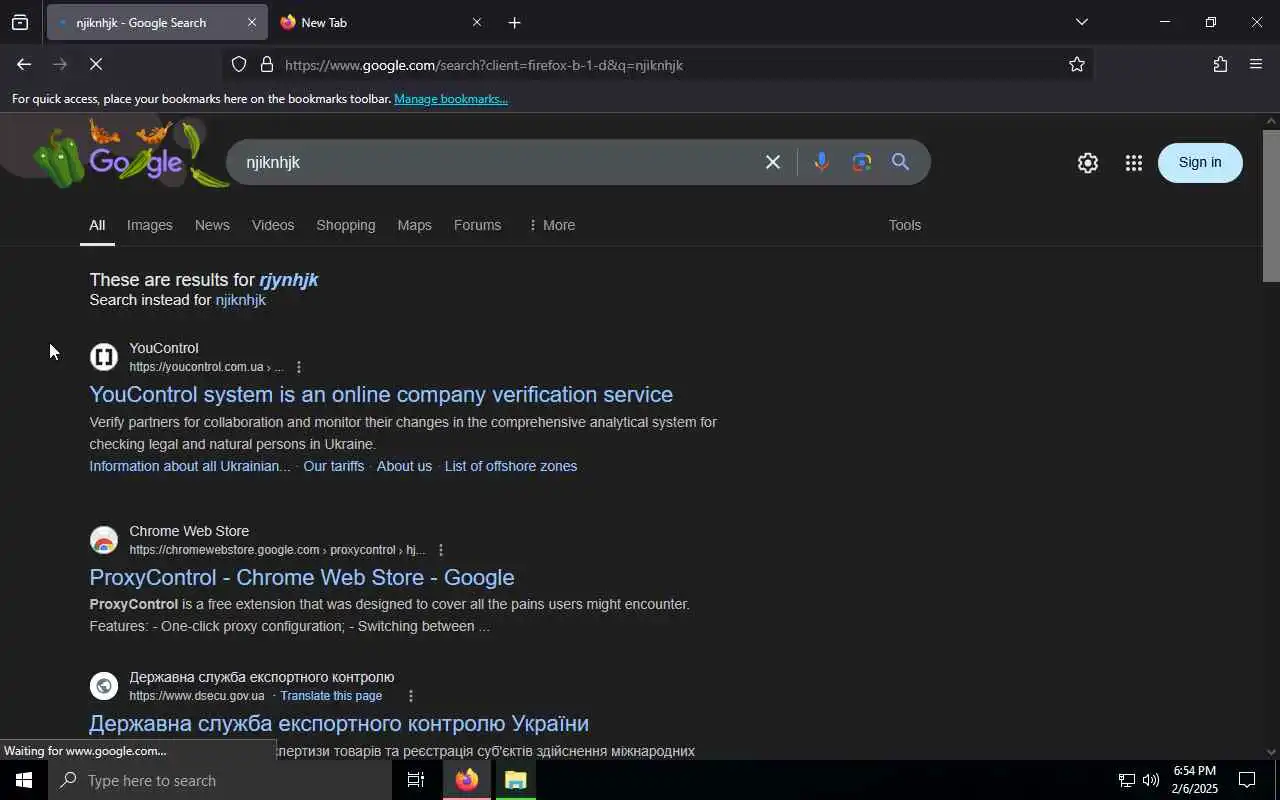Image resolution: width=1280 pixels, height=800 pixels.
Task: Submit search with magnifier icon
Action: 900,162
